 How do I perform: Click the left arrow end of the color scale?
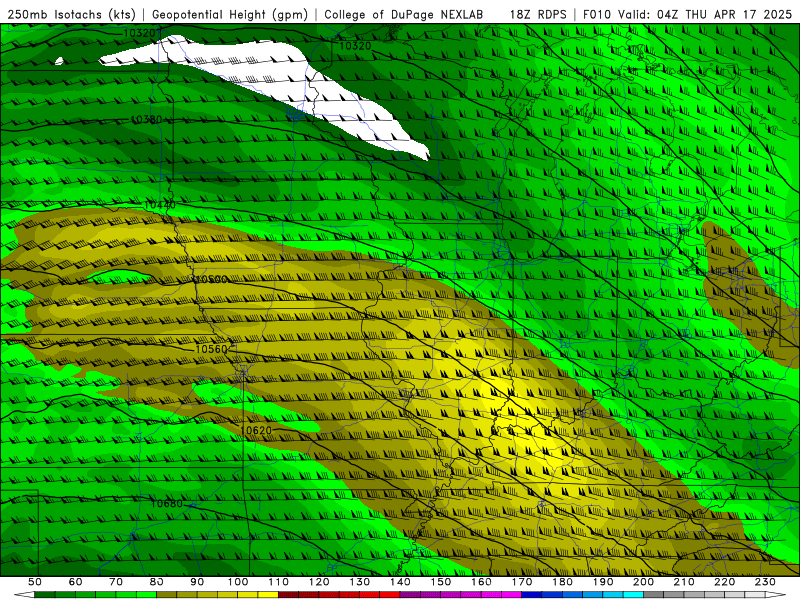click(x=24, y=595)
